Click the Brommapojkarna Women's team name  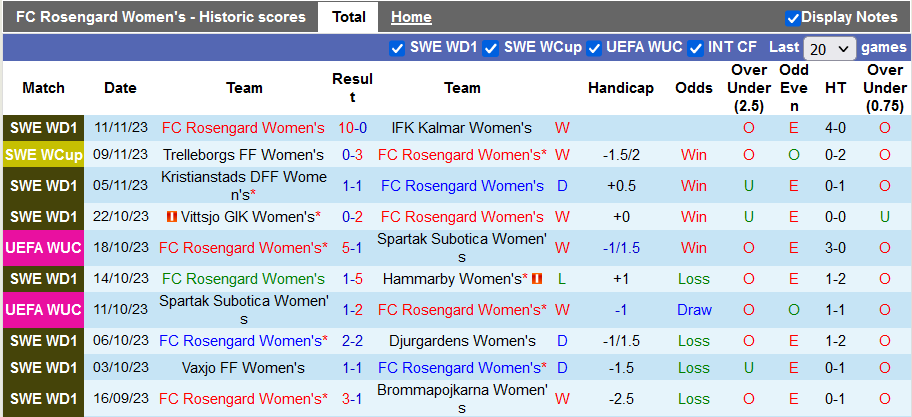(x=462, y=399)
